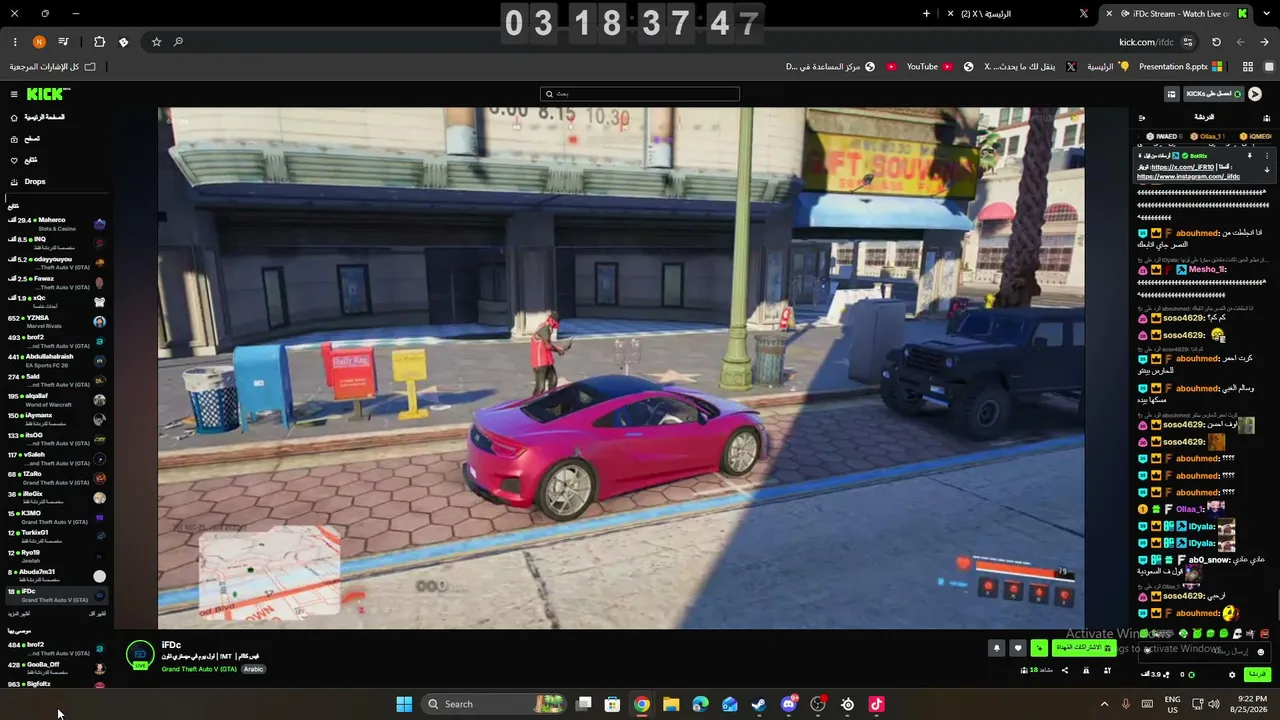Collapse the pinned BotRix message
This screenshot has width=1280, height=720.
click(1267, 170)
